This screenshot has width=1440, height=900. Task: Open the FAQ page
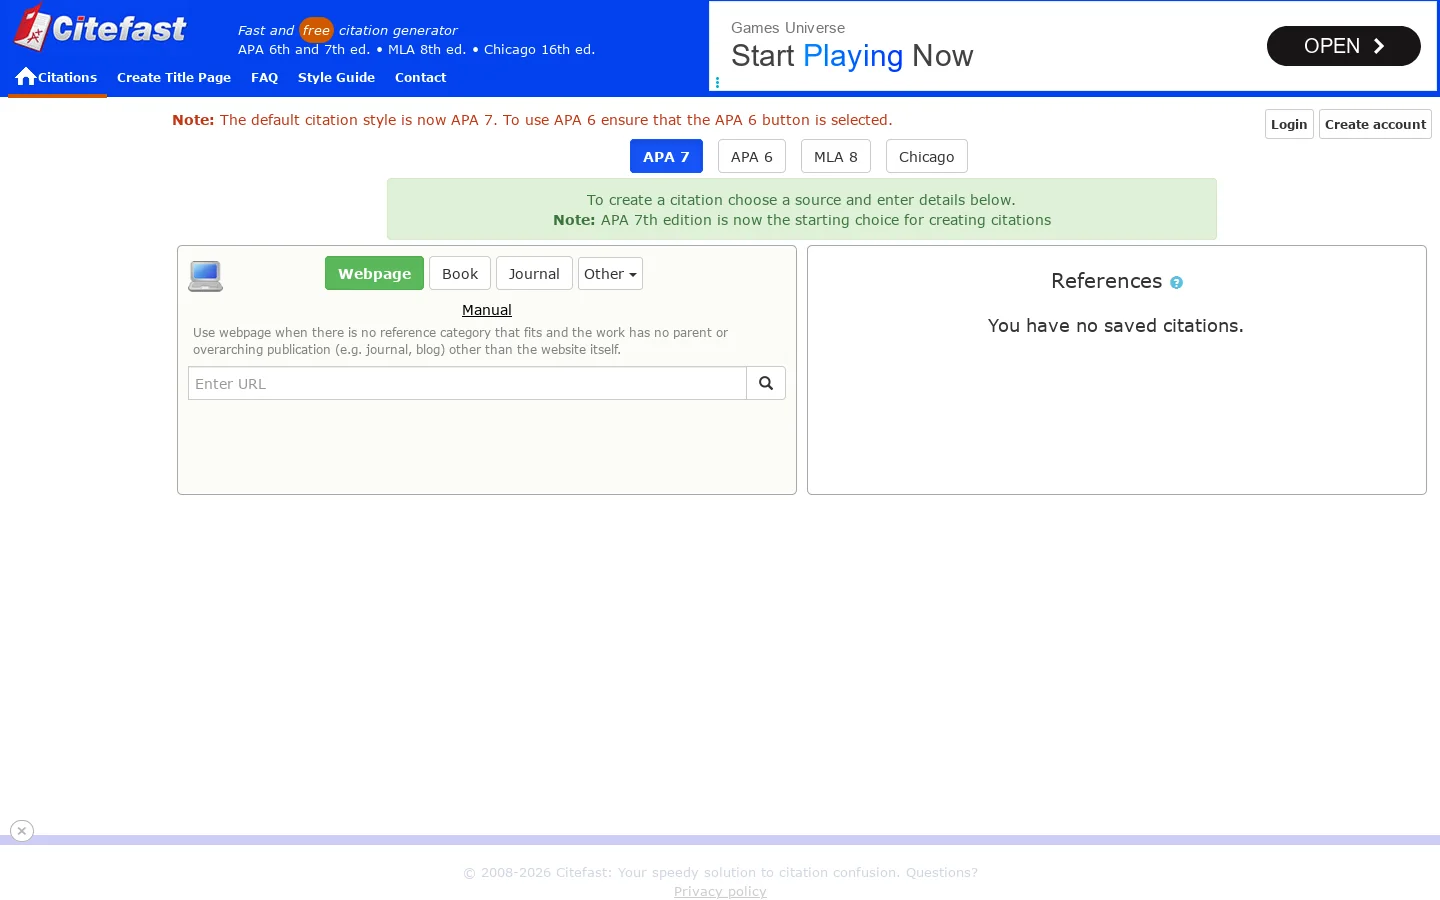coord(264,77)
